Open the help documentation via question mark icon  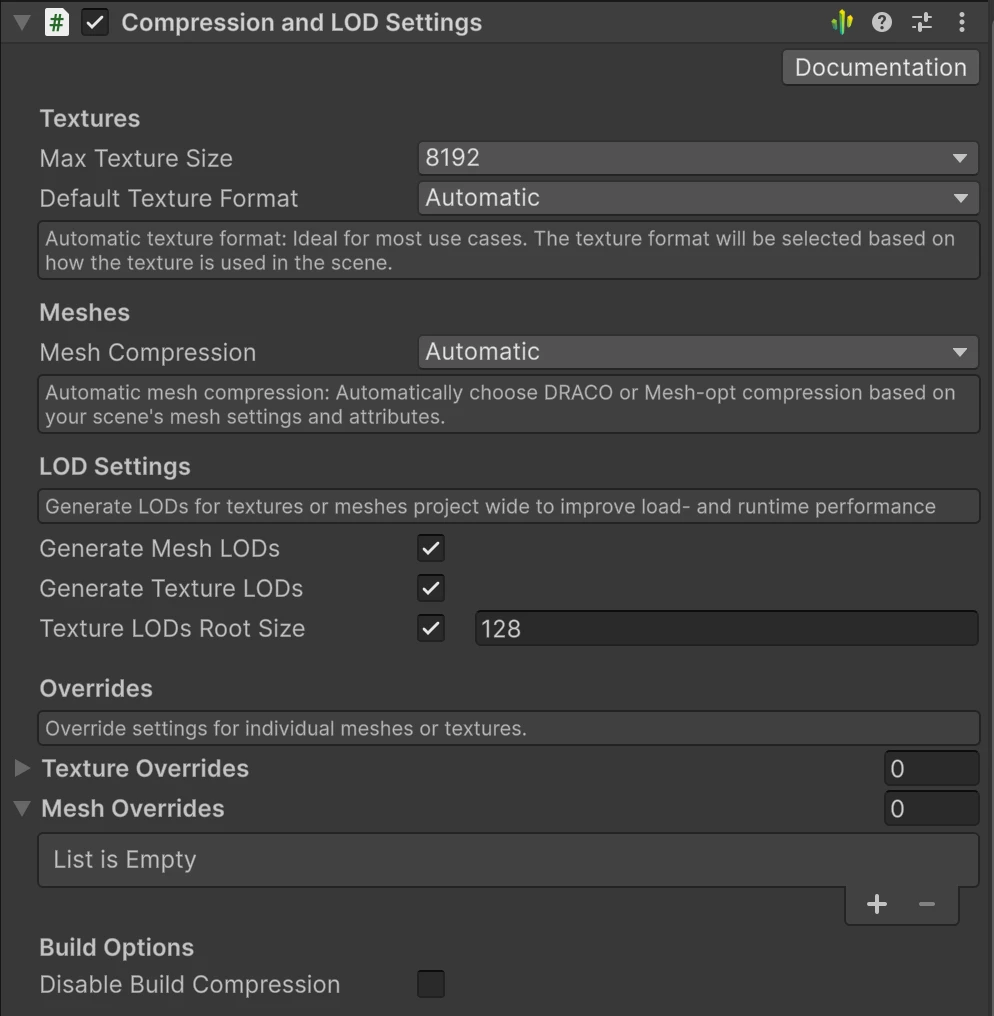point(881,21)
